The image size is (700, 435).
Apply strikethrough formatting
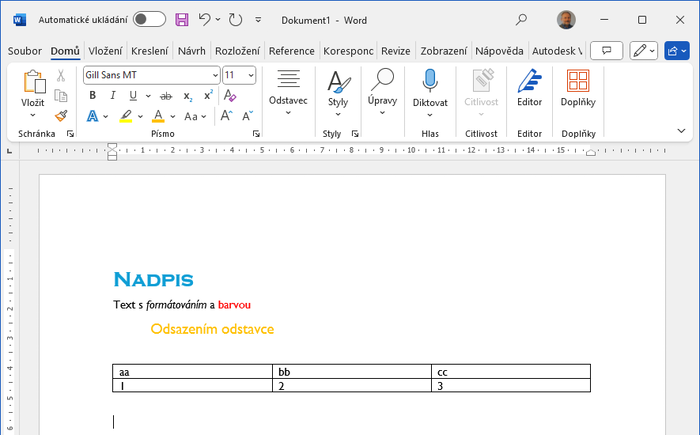tap(165, 96)
